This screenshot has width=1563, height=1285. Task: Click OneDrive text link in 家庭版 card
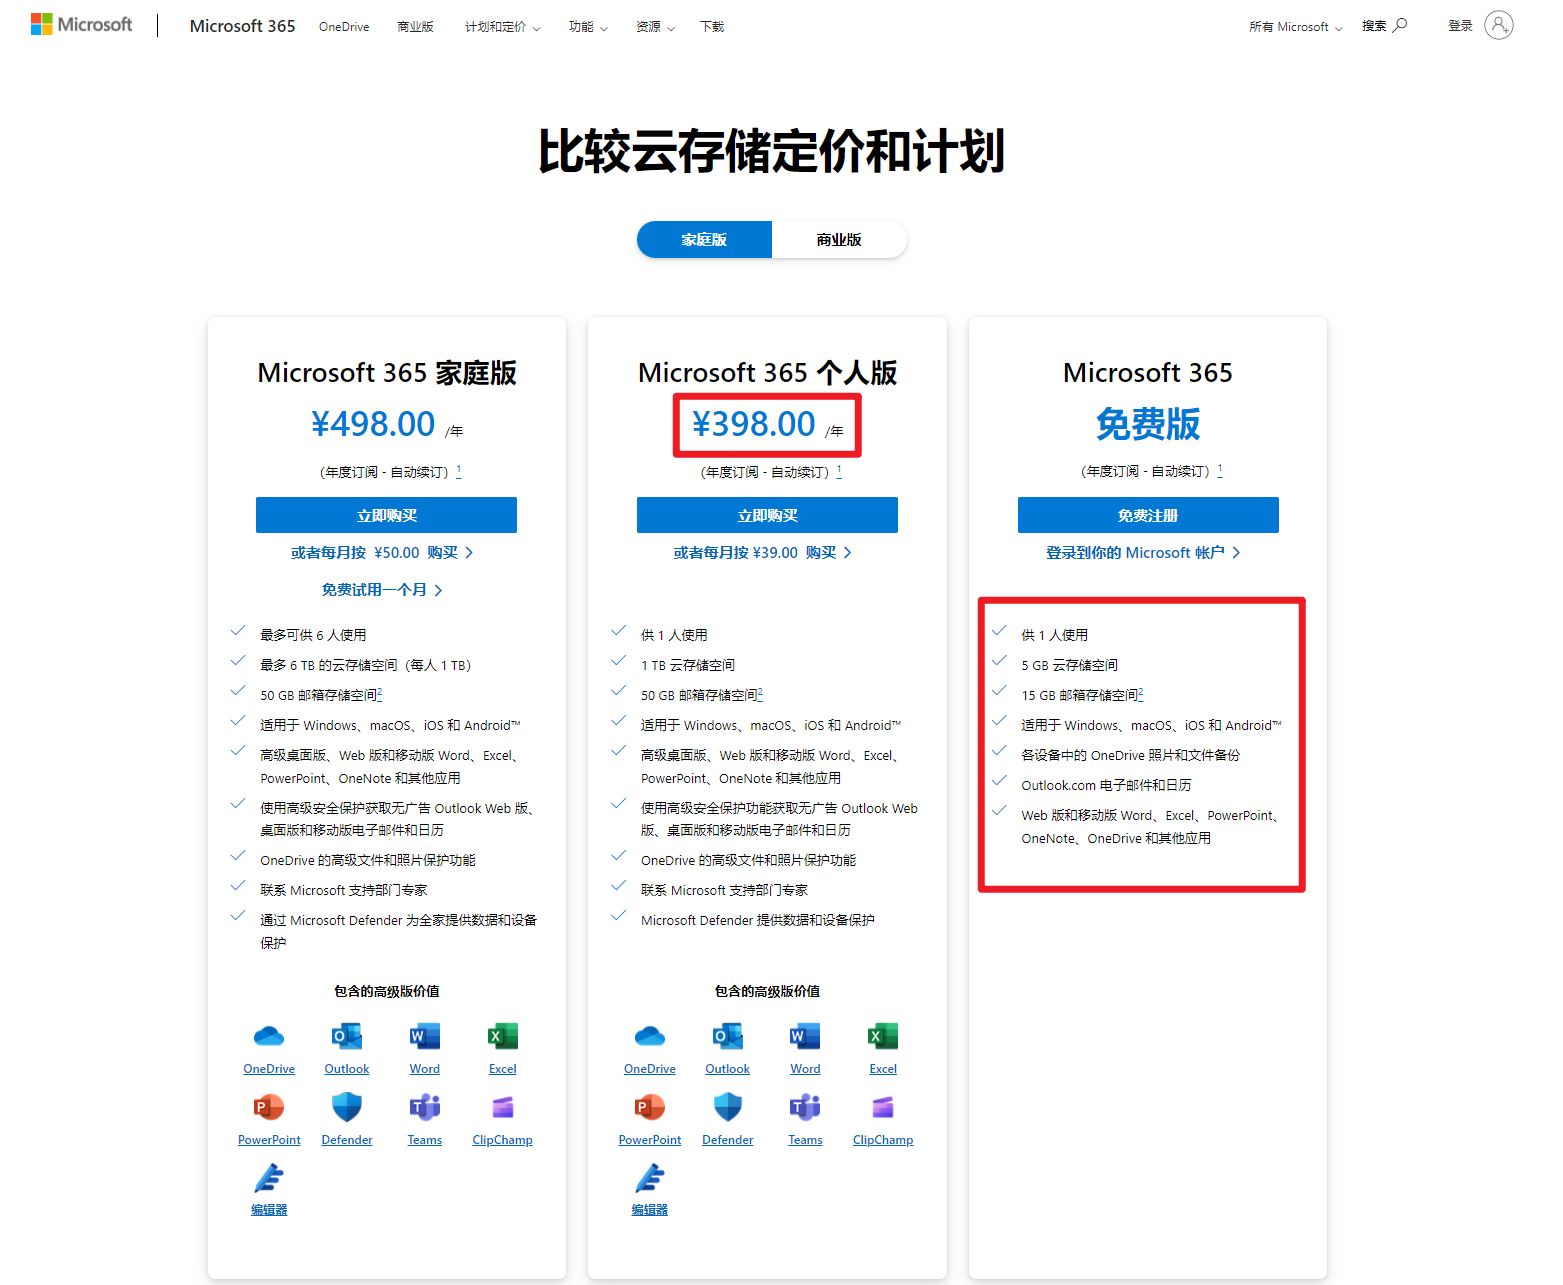tap(269, 1069)
